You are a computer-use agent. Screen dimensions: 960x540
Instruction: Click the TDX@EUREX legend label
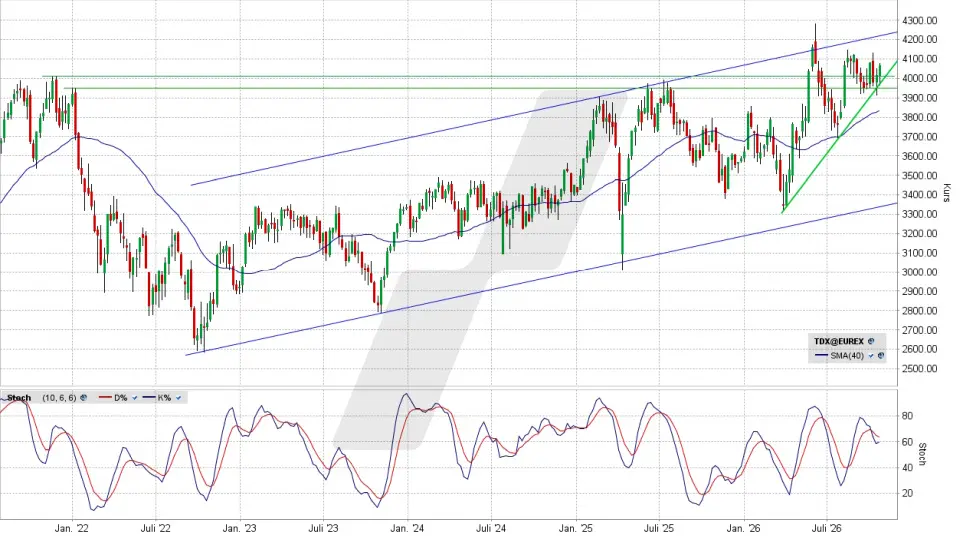pyautogui.click(x=839, y=341)
